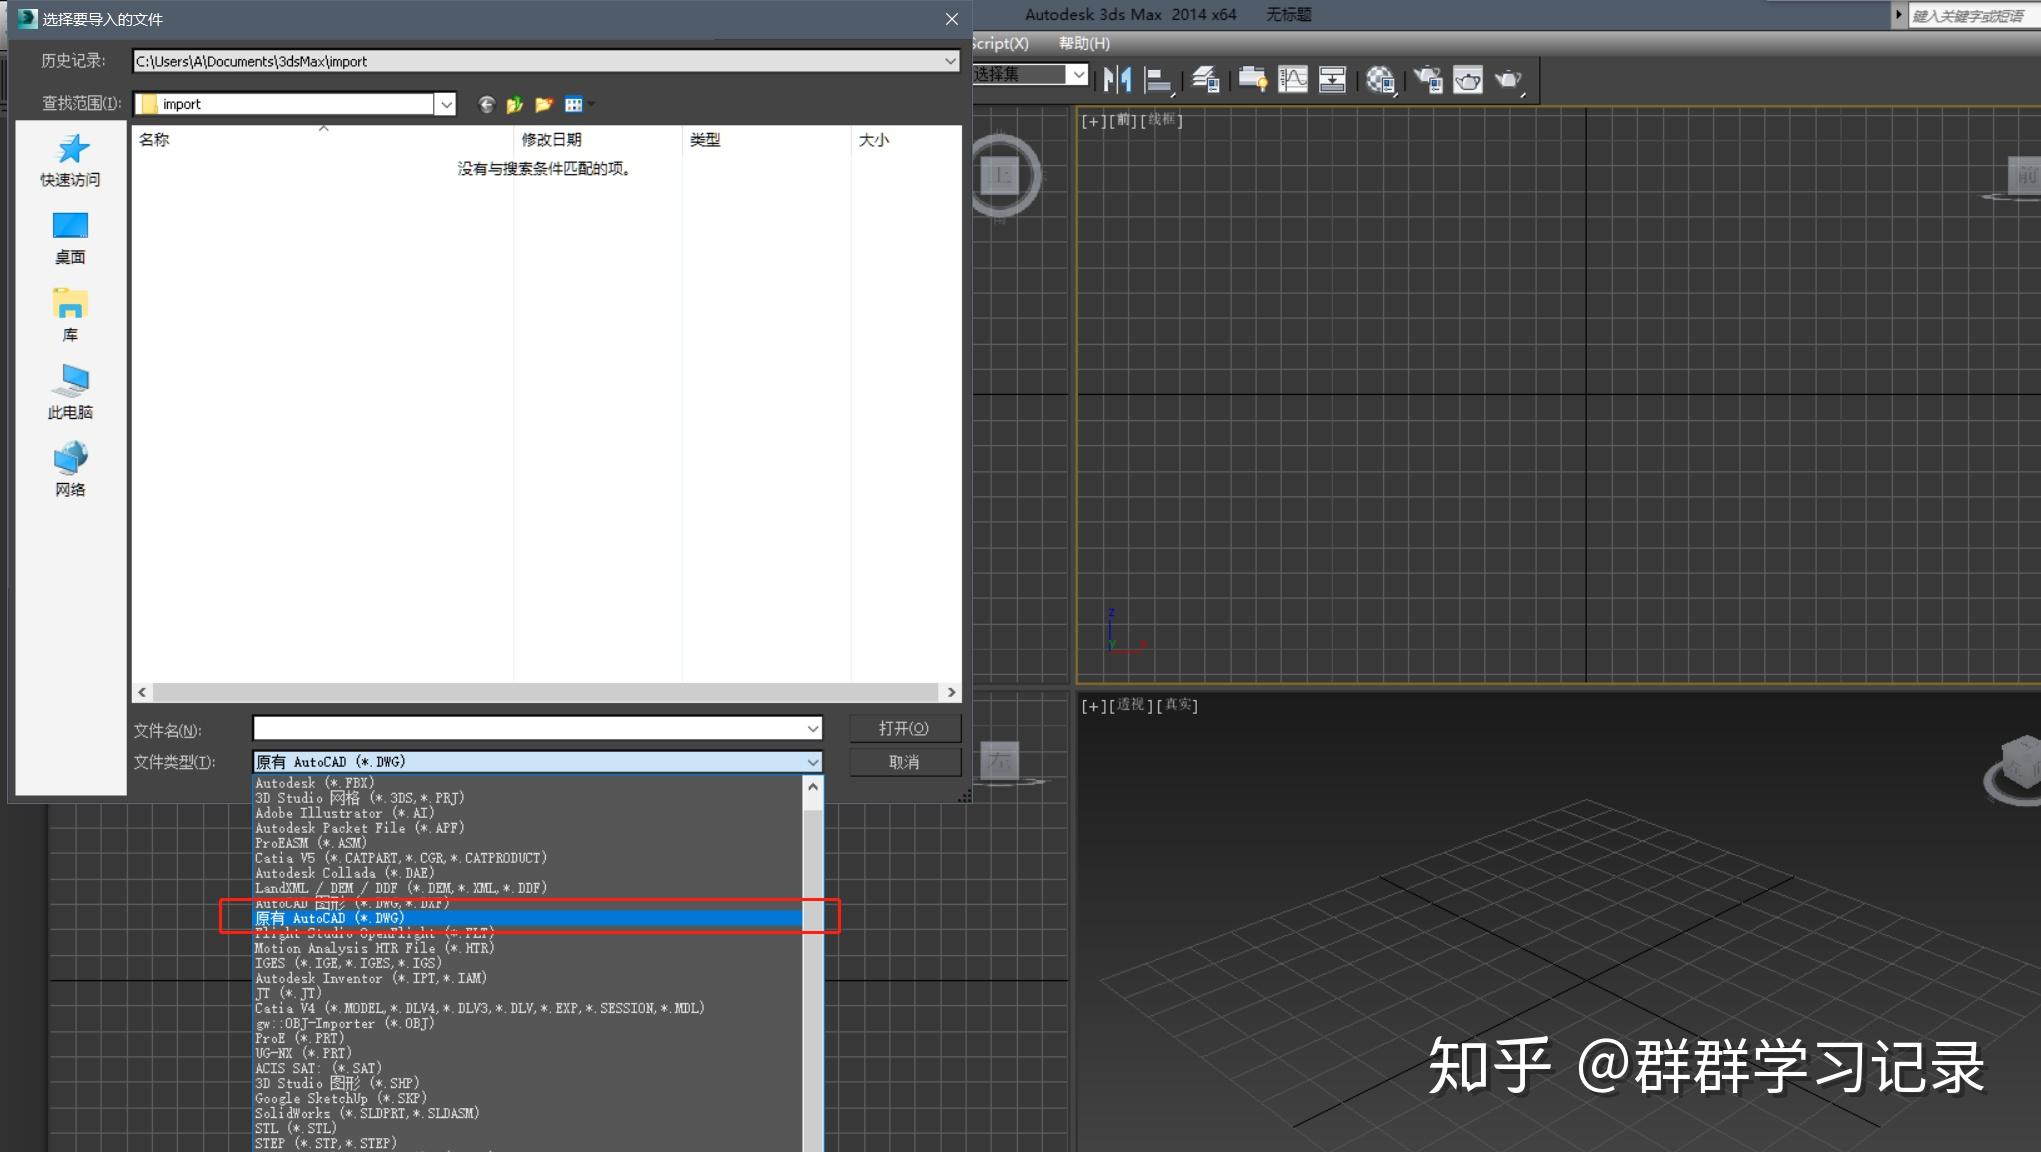Viewport: 2041px width, 1152px height.
Task: Select STEP (*.STP, *.STEP) file type
Action: [x=528, y=1143]
